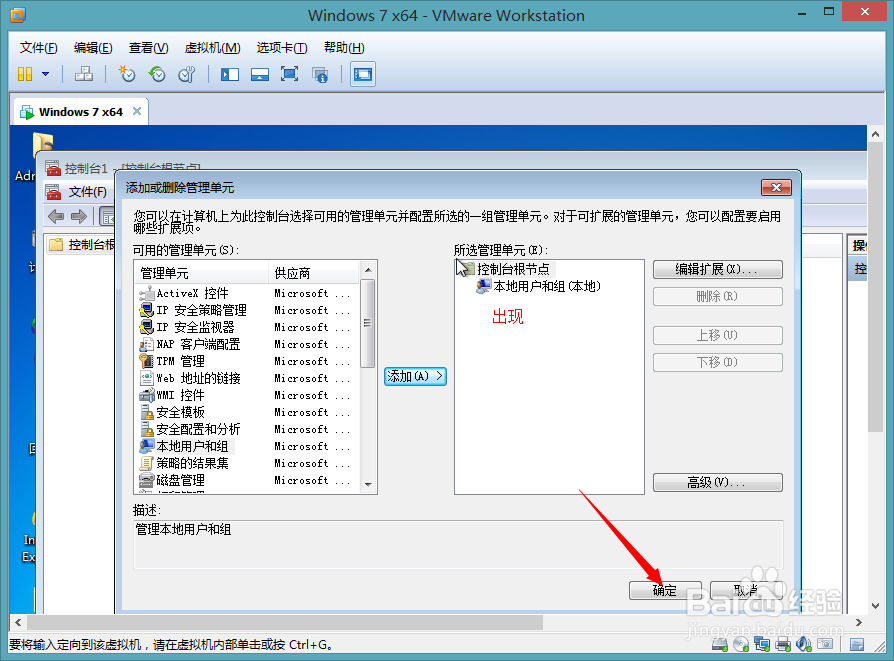Viewport: 894px width, 661px height.
Task: Click the CD/DVD drive status icon
Action: 741,644
